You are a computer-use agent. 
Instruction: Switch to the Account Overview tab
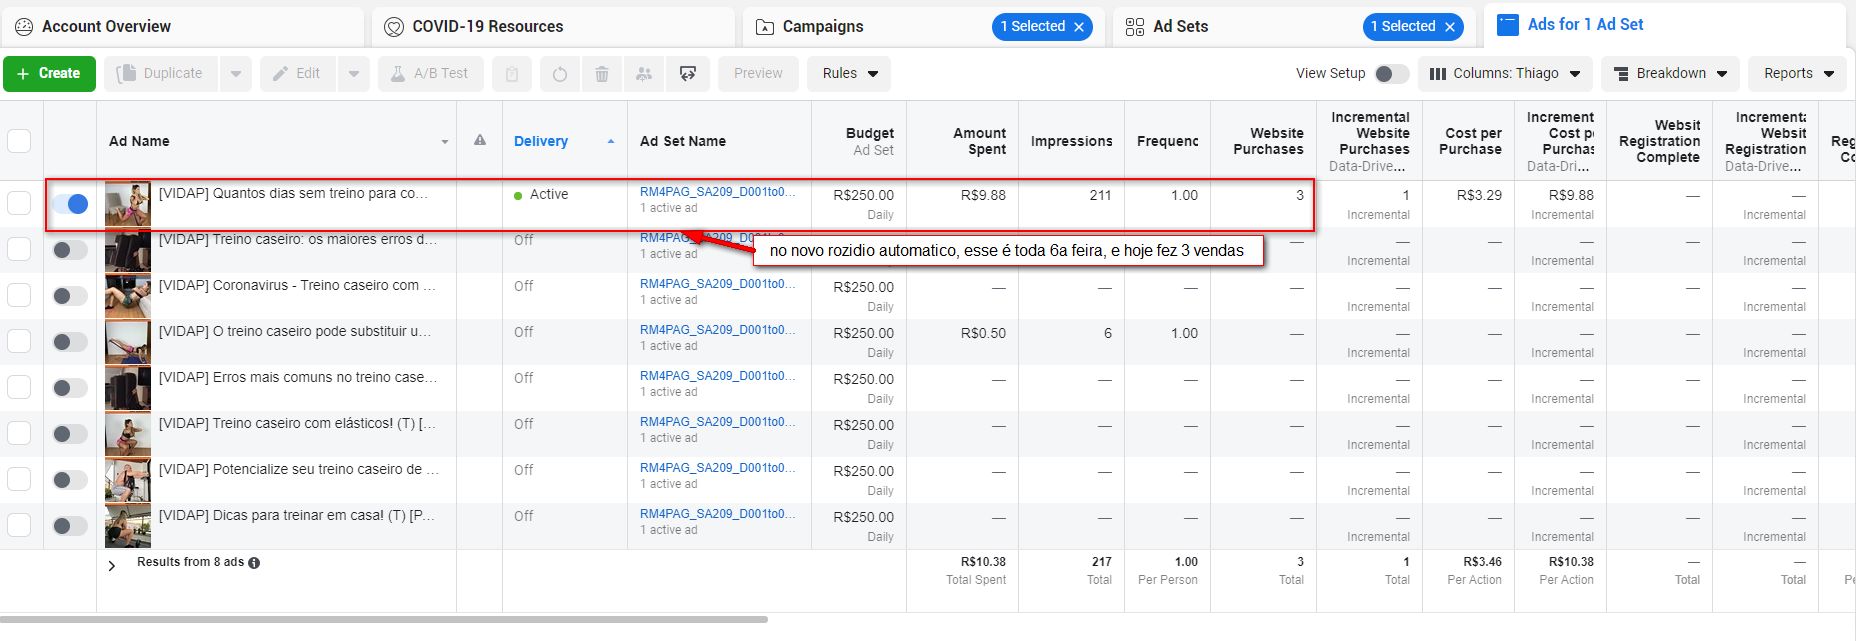coord(106,27)
